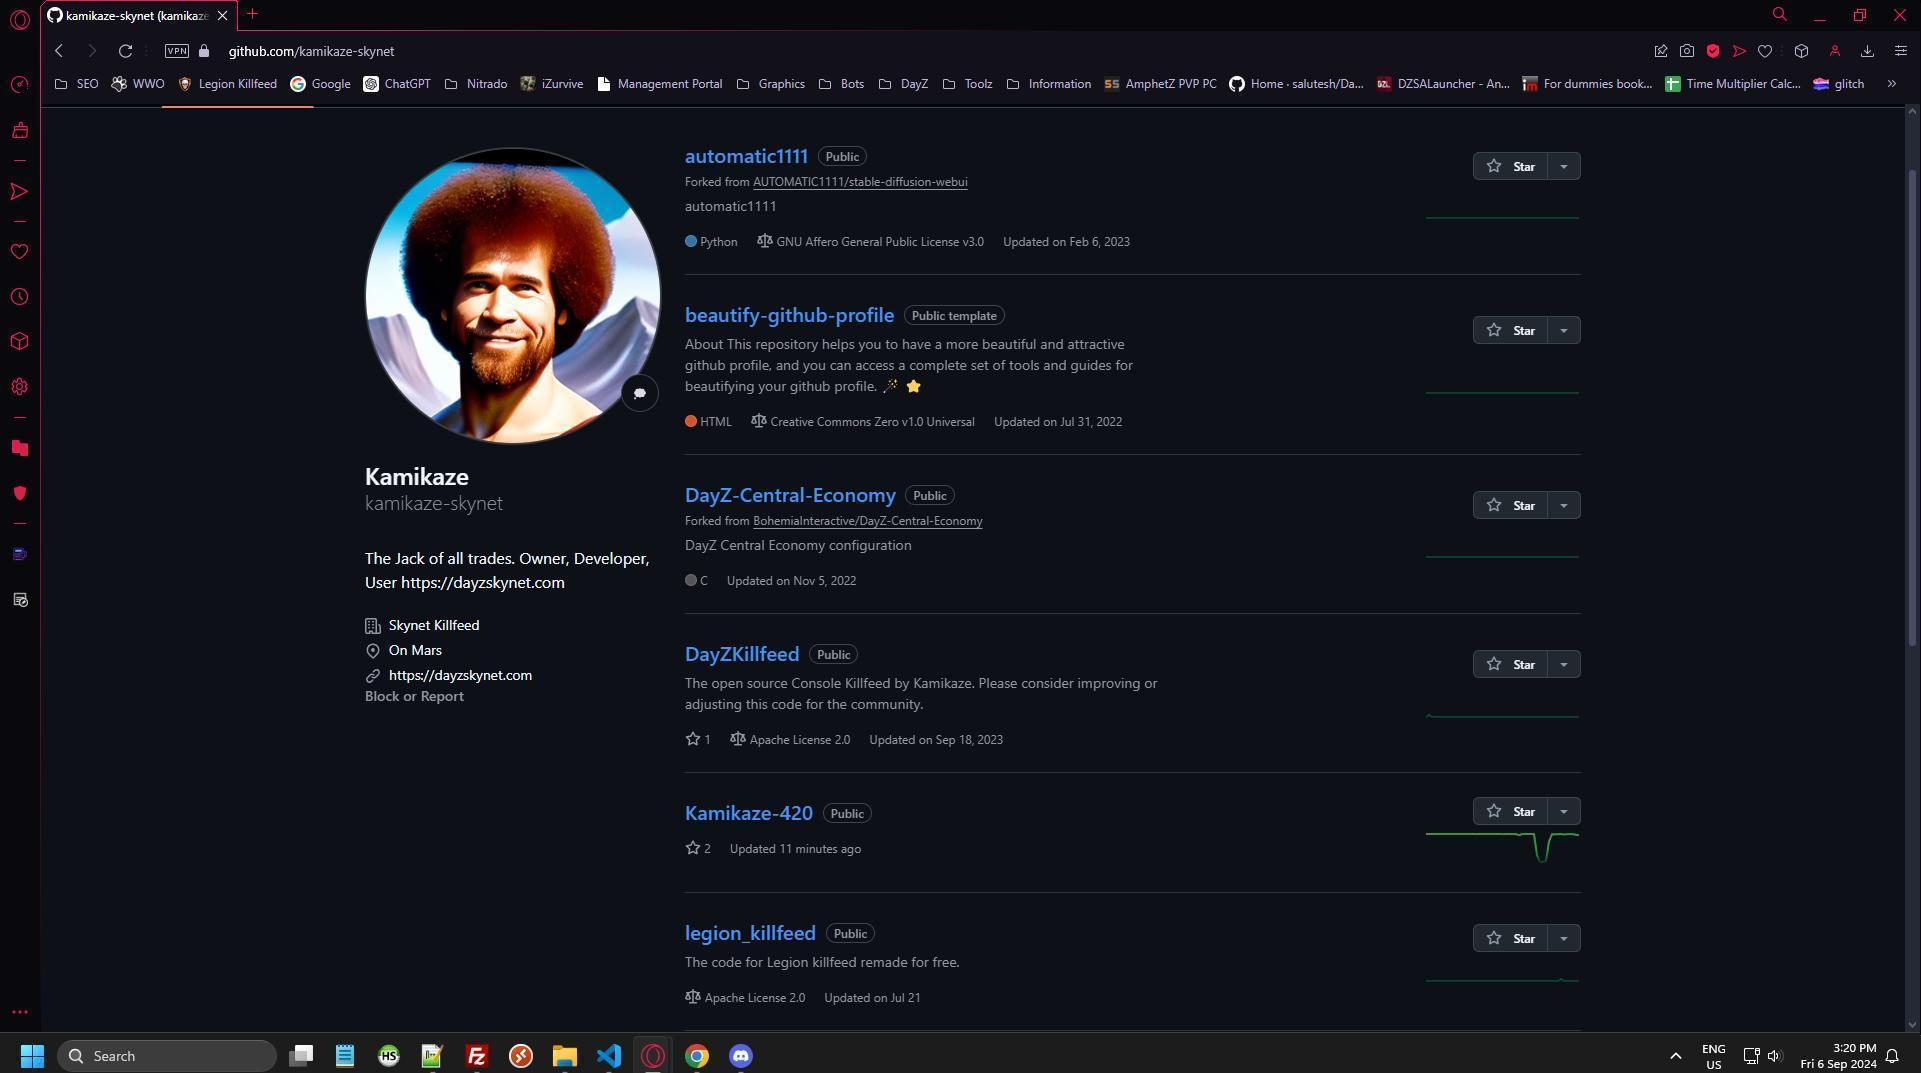The image size is (1921, 1073).
Task: Star the automatic1111 repository
Action: [x=1511, y=166]
